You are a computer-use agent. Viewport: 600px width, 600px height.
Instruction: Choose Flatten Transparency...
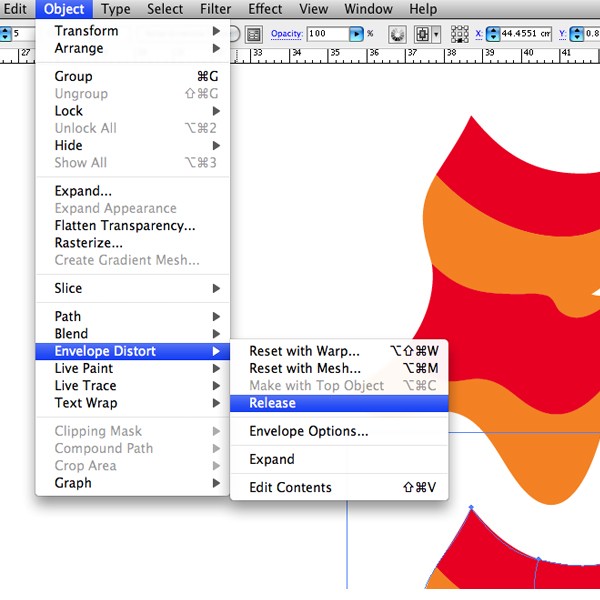[132, 225]
